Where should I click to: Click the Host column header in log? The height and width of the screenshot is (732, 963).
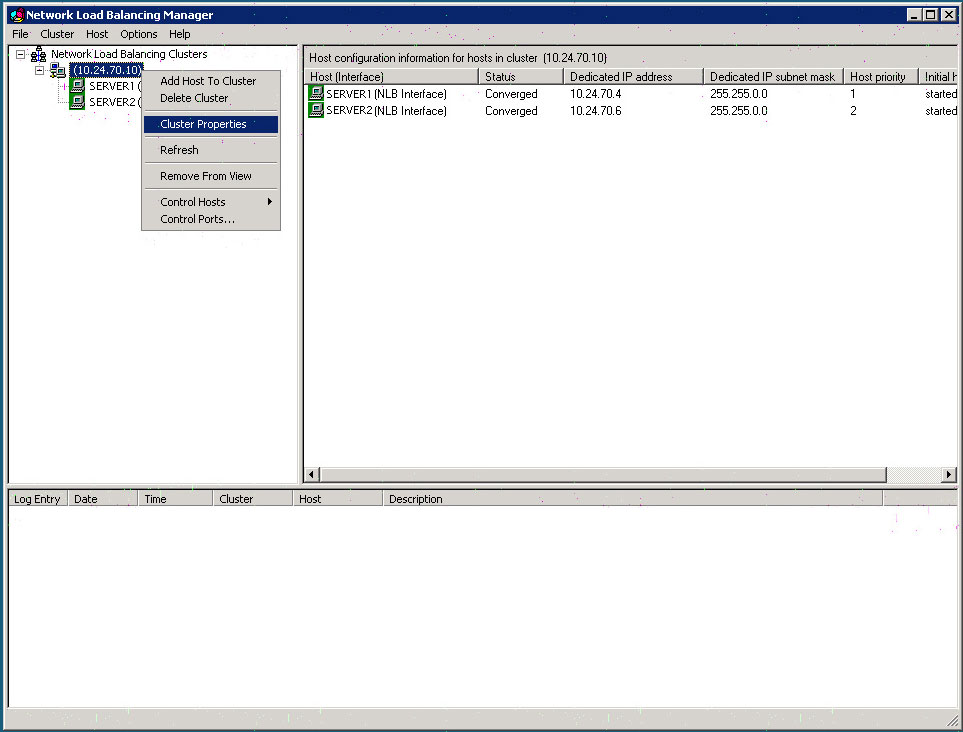click(338, 499)
